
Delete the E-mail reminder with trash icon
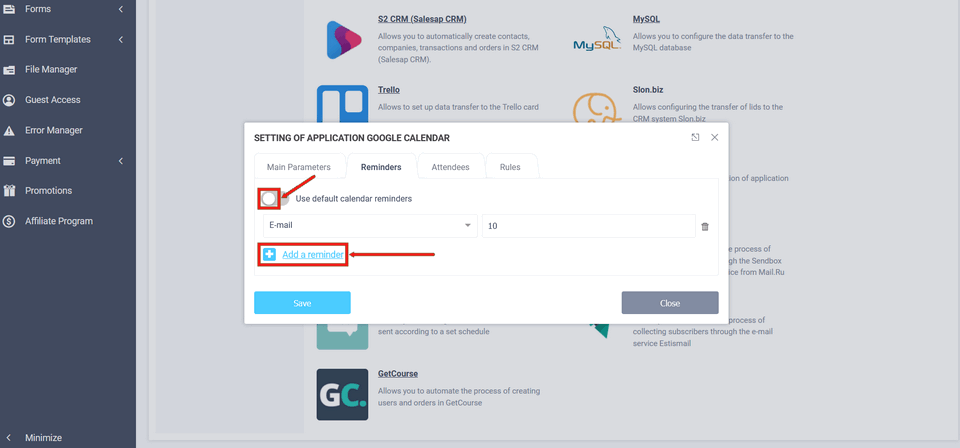click(705, 227)
